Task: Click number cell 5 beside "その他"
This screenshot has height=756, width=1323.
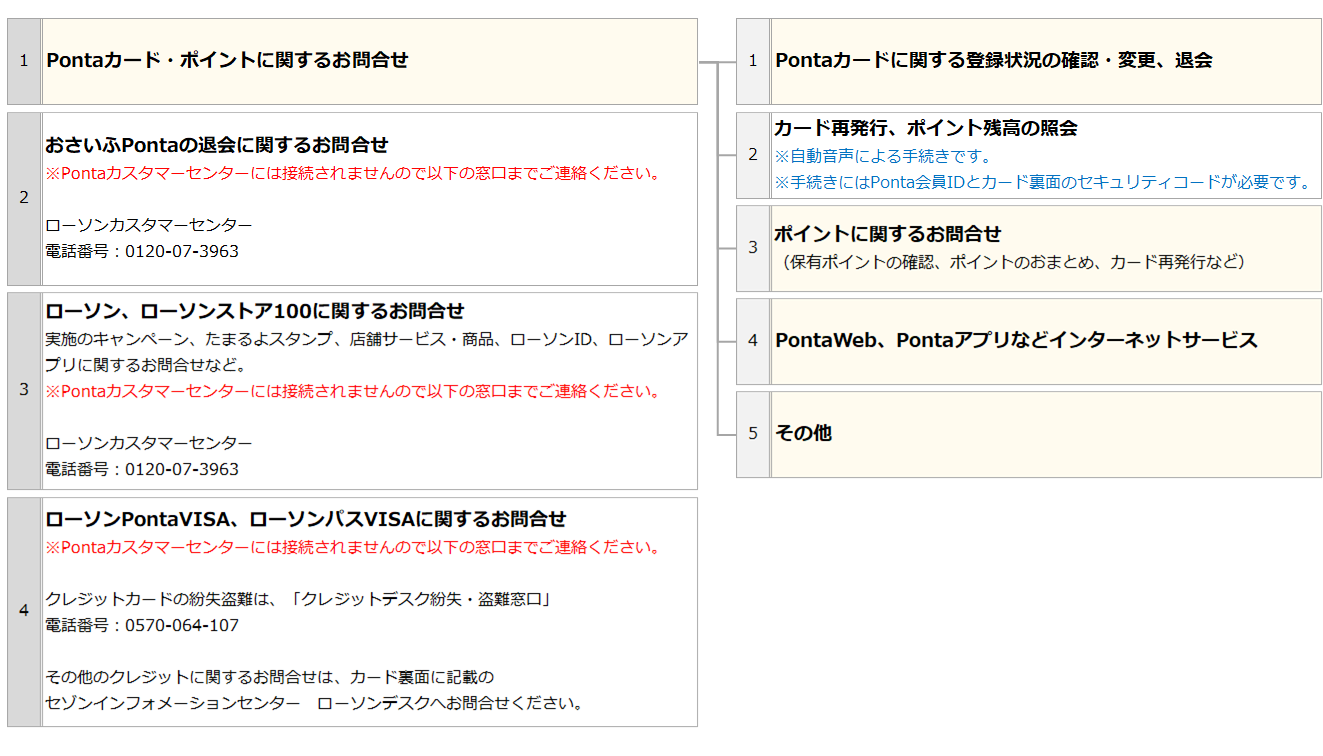Action: tap(753, 434)
